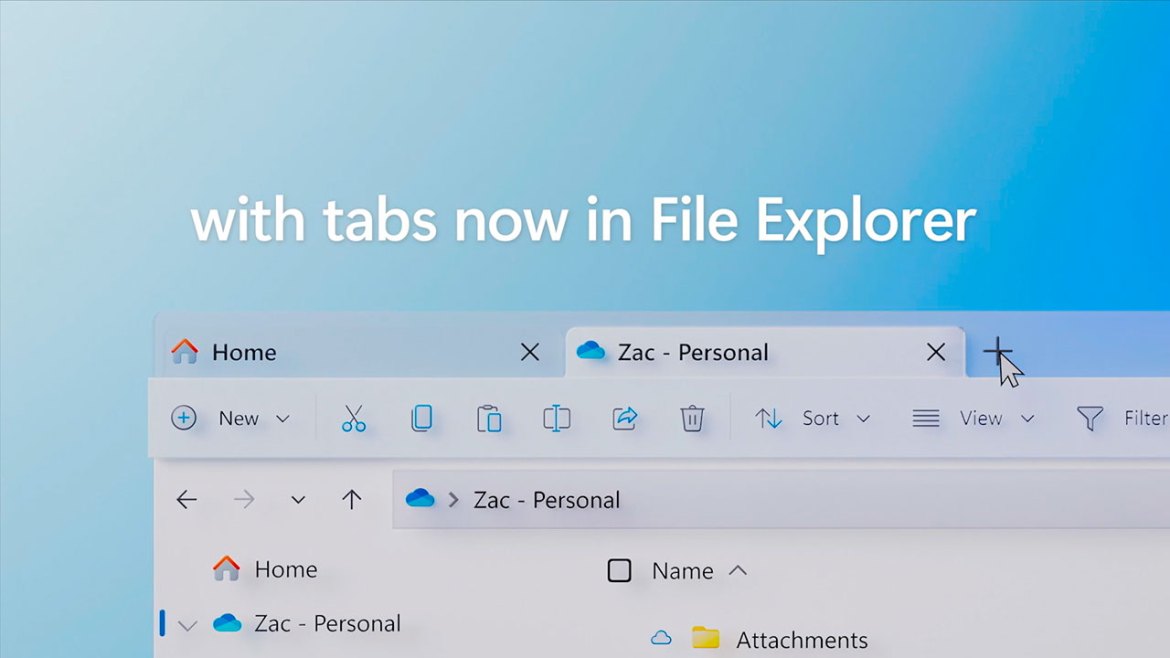Viewport: 1170px width, 658px height.
Task: Click the View lines icon
Action: pos(925,418)
